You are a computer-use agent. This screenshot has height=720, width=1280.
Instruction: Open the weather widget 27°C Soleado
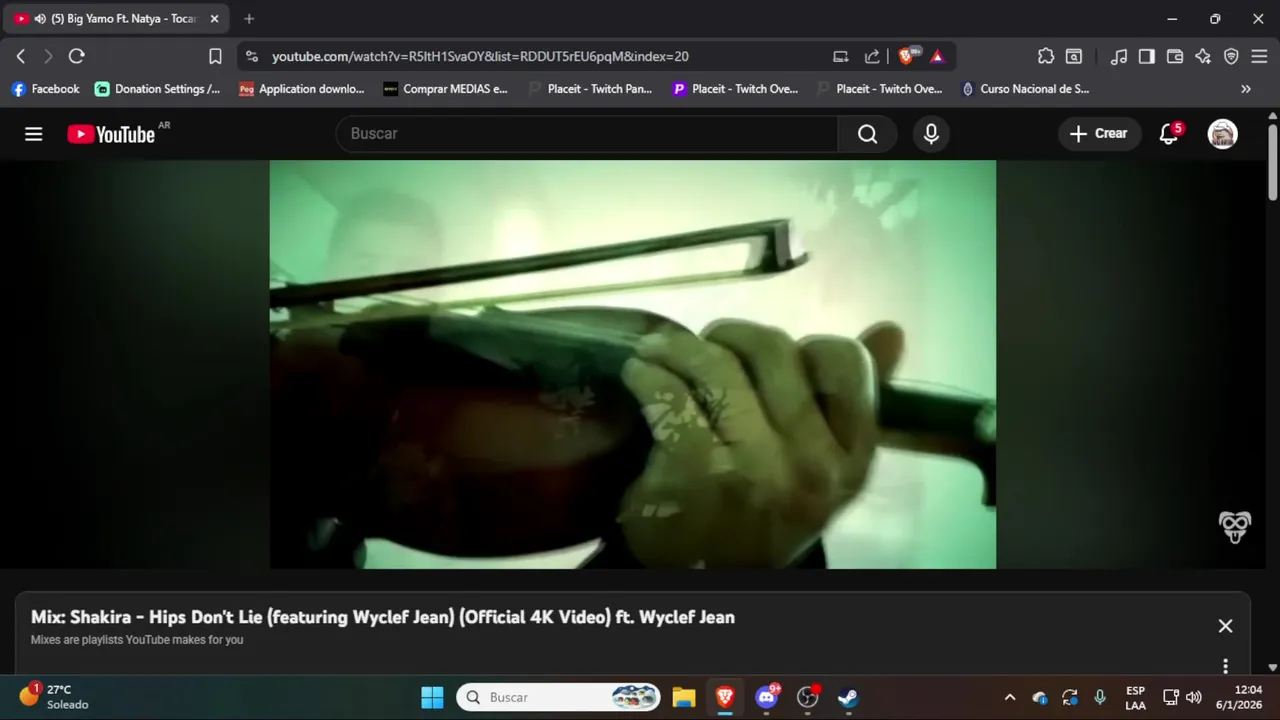(55, 697)
